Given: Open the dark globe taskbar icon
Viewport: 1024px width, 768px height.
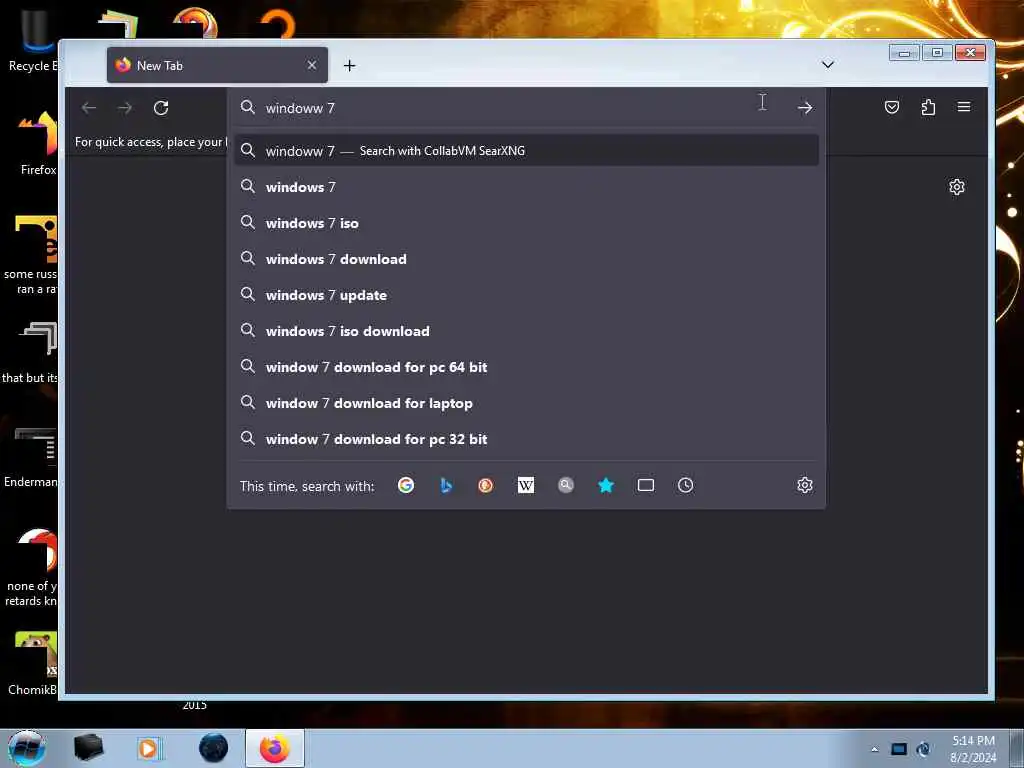Looking at the screenshot, I should pos(214,748).
